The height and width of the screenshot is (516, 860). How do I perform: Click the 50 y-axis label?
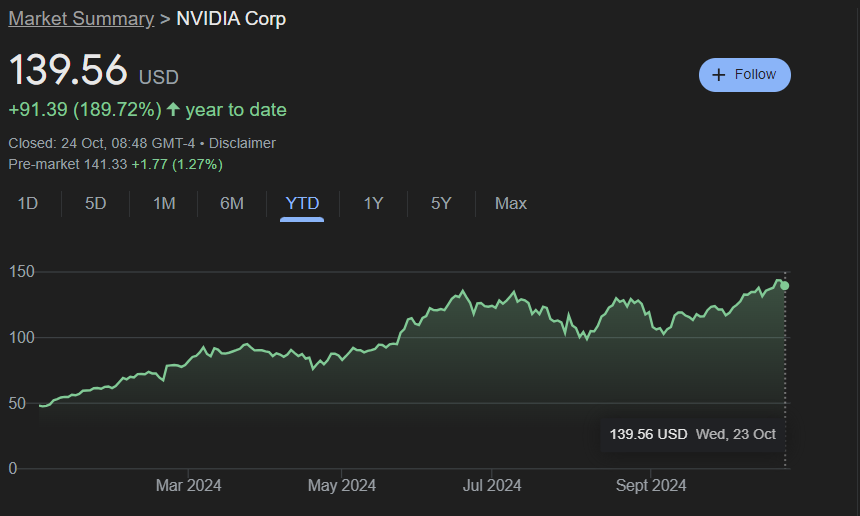[x=17, y=404]
